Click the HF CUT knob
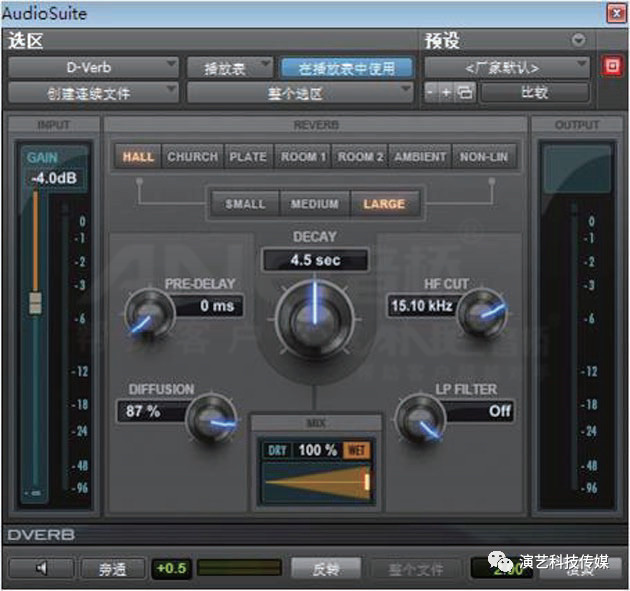Image resolution: width=630 pixels, height=591 pixels. pyautogui.click(x=481, y=314)
